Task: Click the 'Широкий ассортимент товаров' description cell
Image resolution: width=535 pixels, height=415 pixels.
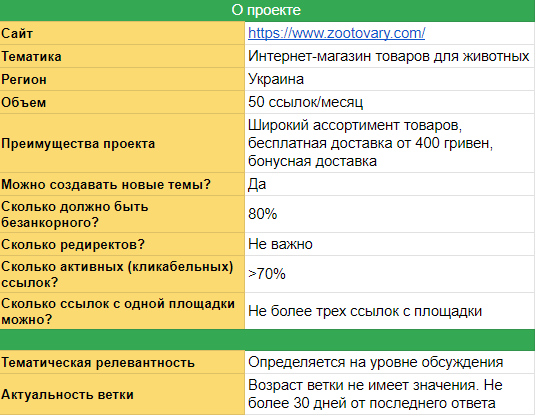Action: 390,143
